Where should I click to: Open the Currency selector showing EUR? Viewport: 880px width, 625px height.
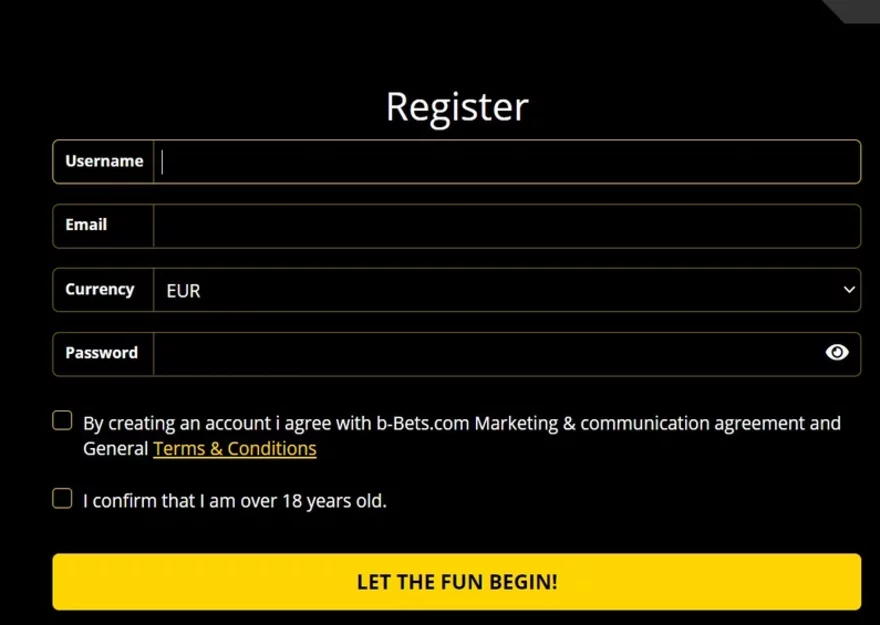click(507, 290)
